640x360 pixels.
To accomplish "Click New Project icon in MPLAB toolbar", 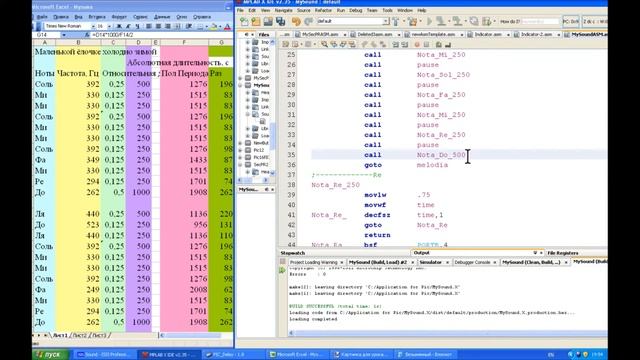I will 256,21.
